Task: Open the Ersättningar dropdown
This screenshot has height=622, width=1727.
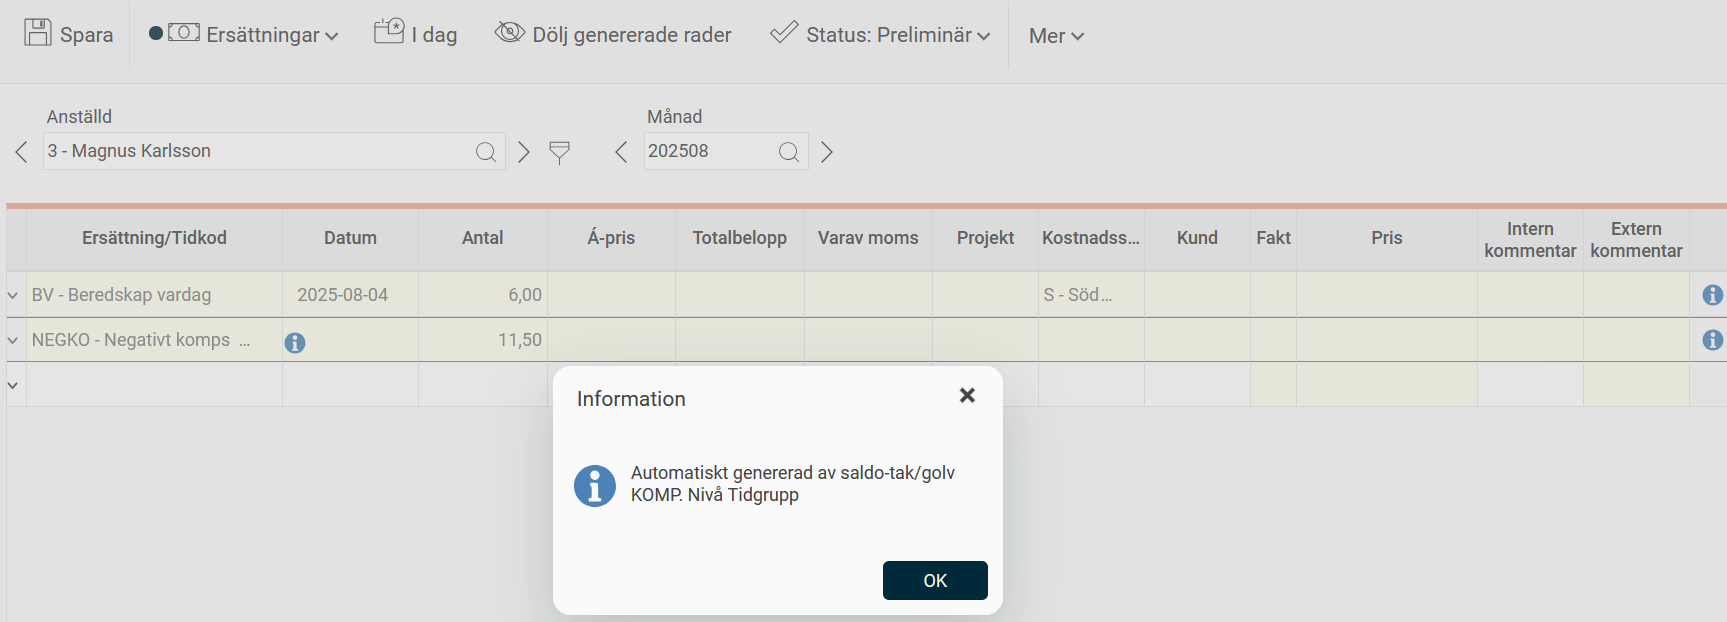Action: (x=244, y=33)
